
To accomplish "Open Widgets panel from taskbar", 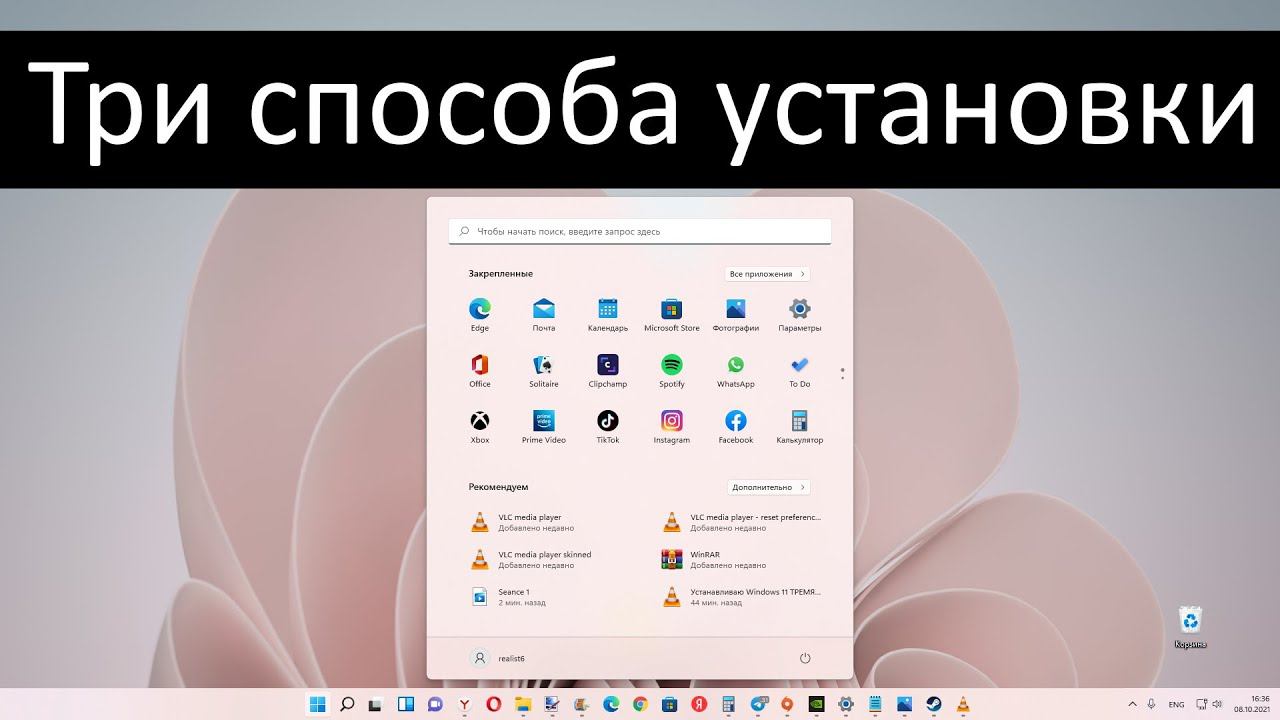I will (x=406, y=704).
